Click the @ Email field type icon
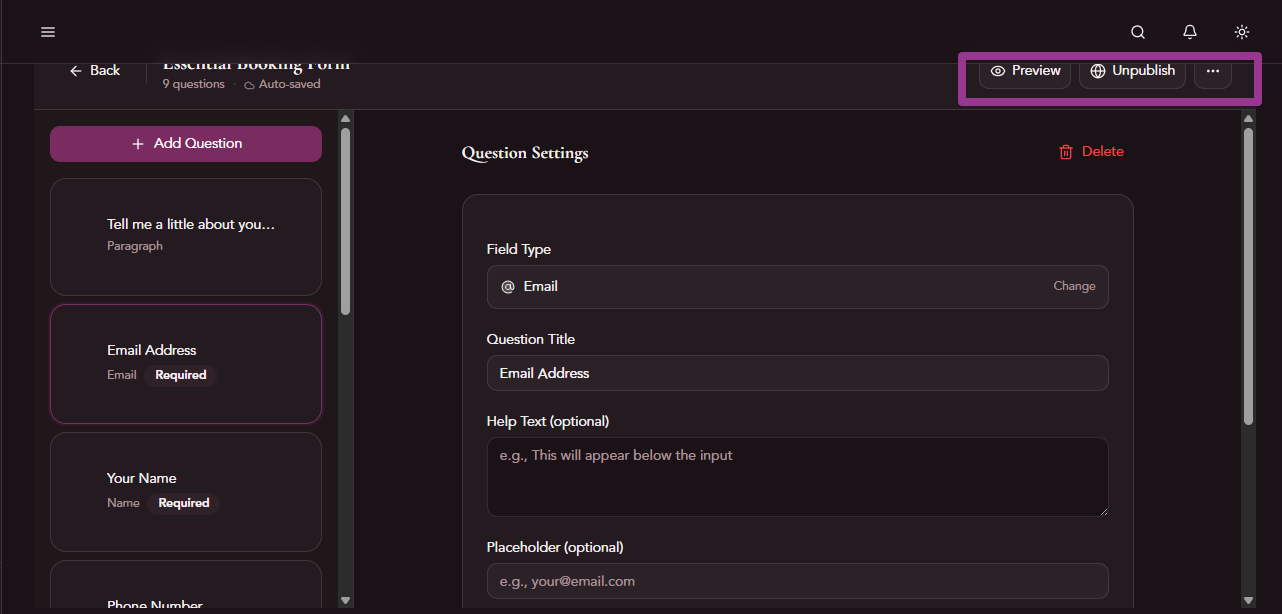Image resolution: width=1282 pixels, height=614 pixels. (x=507, y=286)
